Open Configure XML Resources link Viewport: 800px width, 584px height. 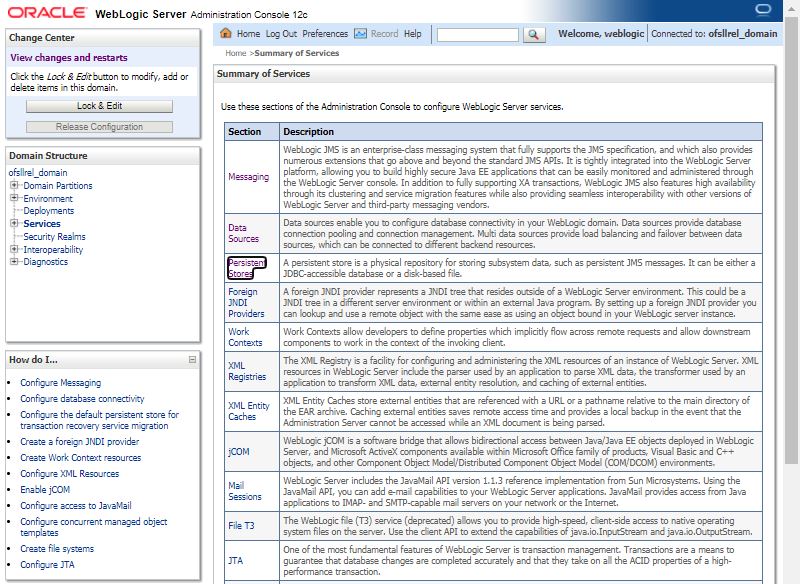pyautogui.click(x=69, y=473)
